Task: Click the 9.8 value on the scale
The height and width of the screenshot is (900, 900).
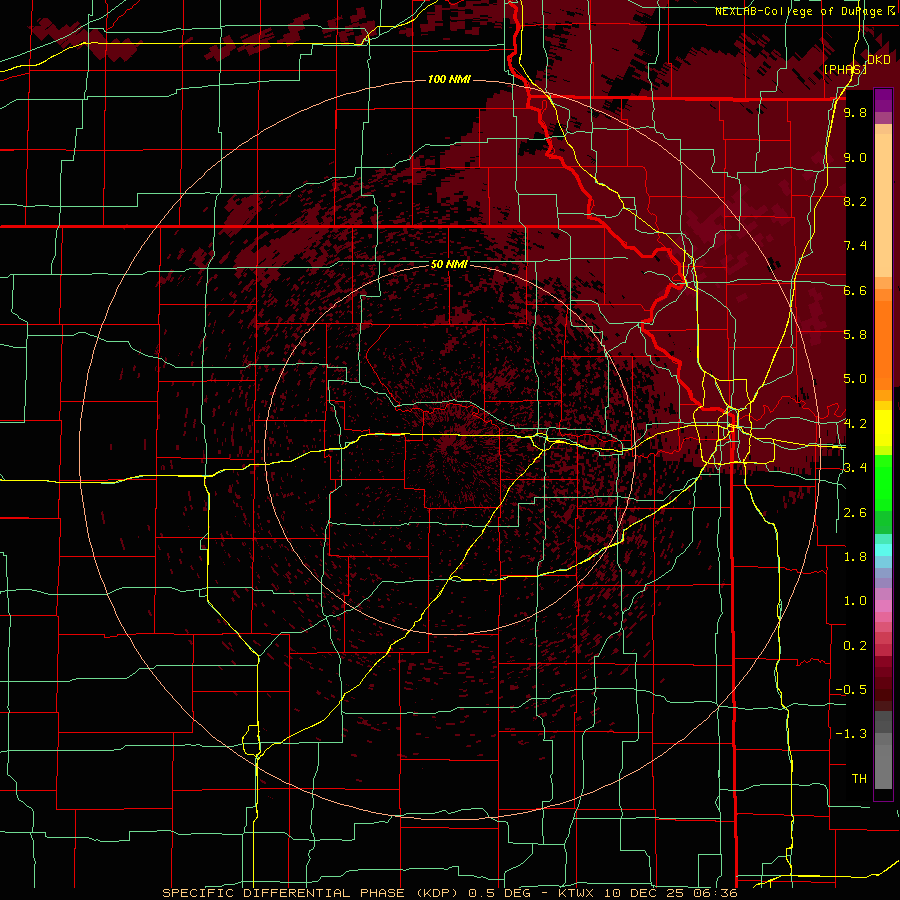Action: (855, 113)
